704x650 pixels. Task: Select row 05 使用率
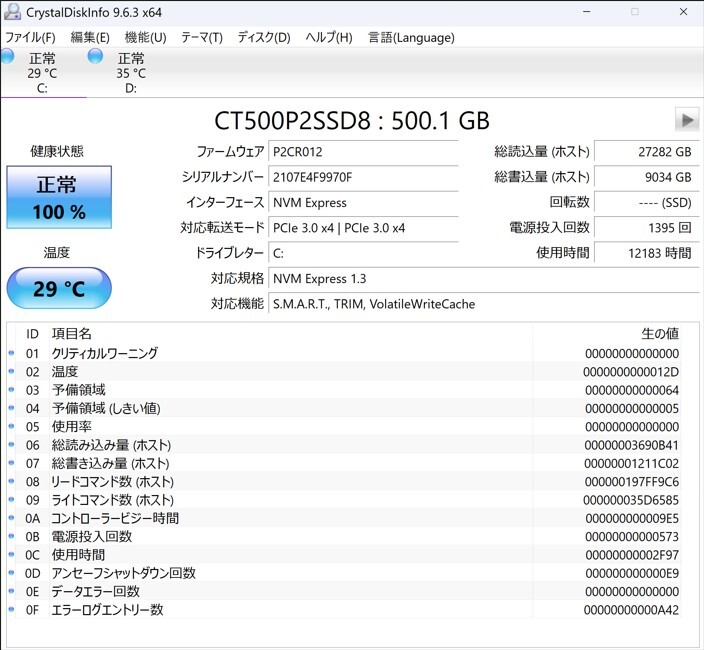point(344,427)
